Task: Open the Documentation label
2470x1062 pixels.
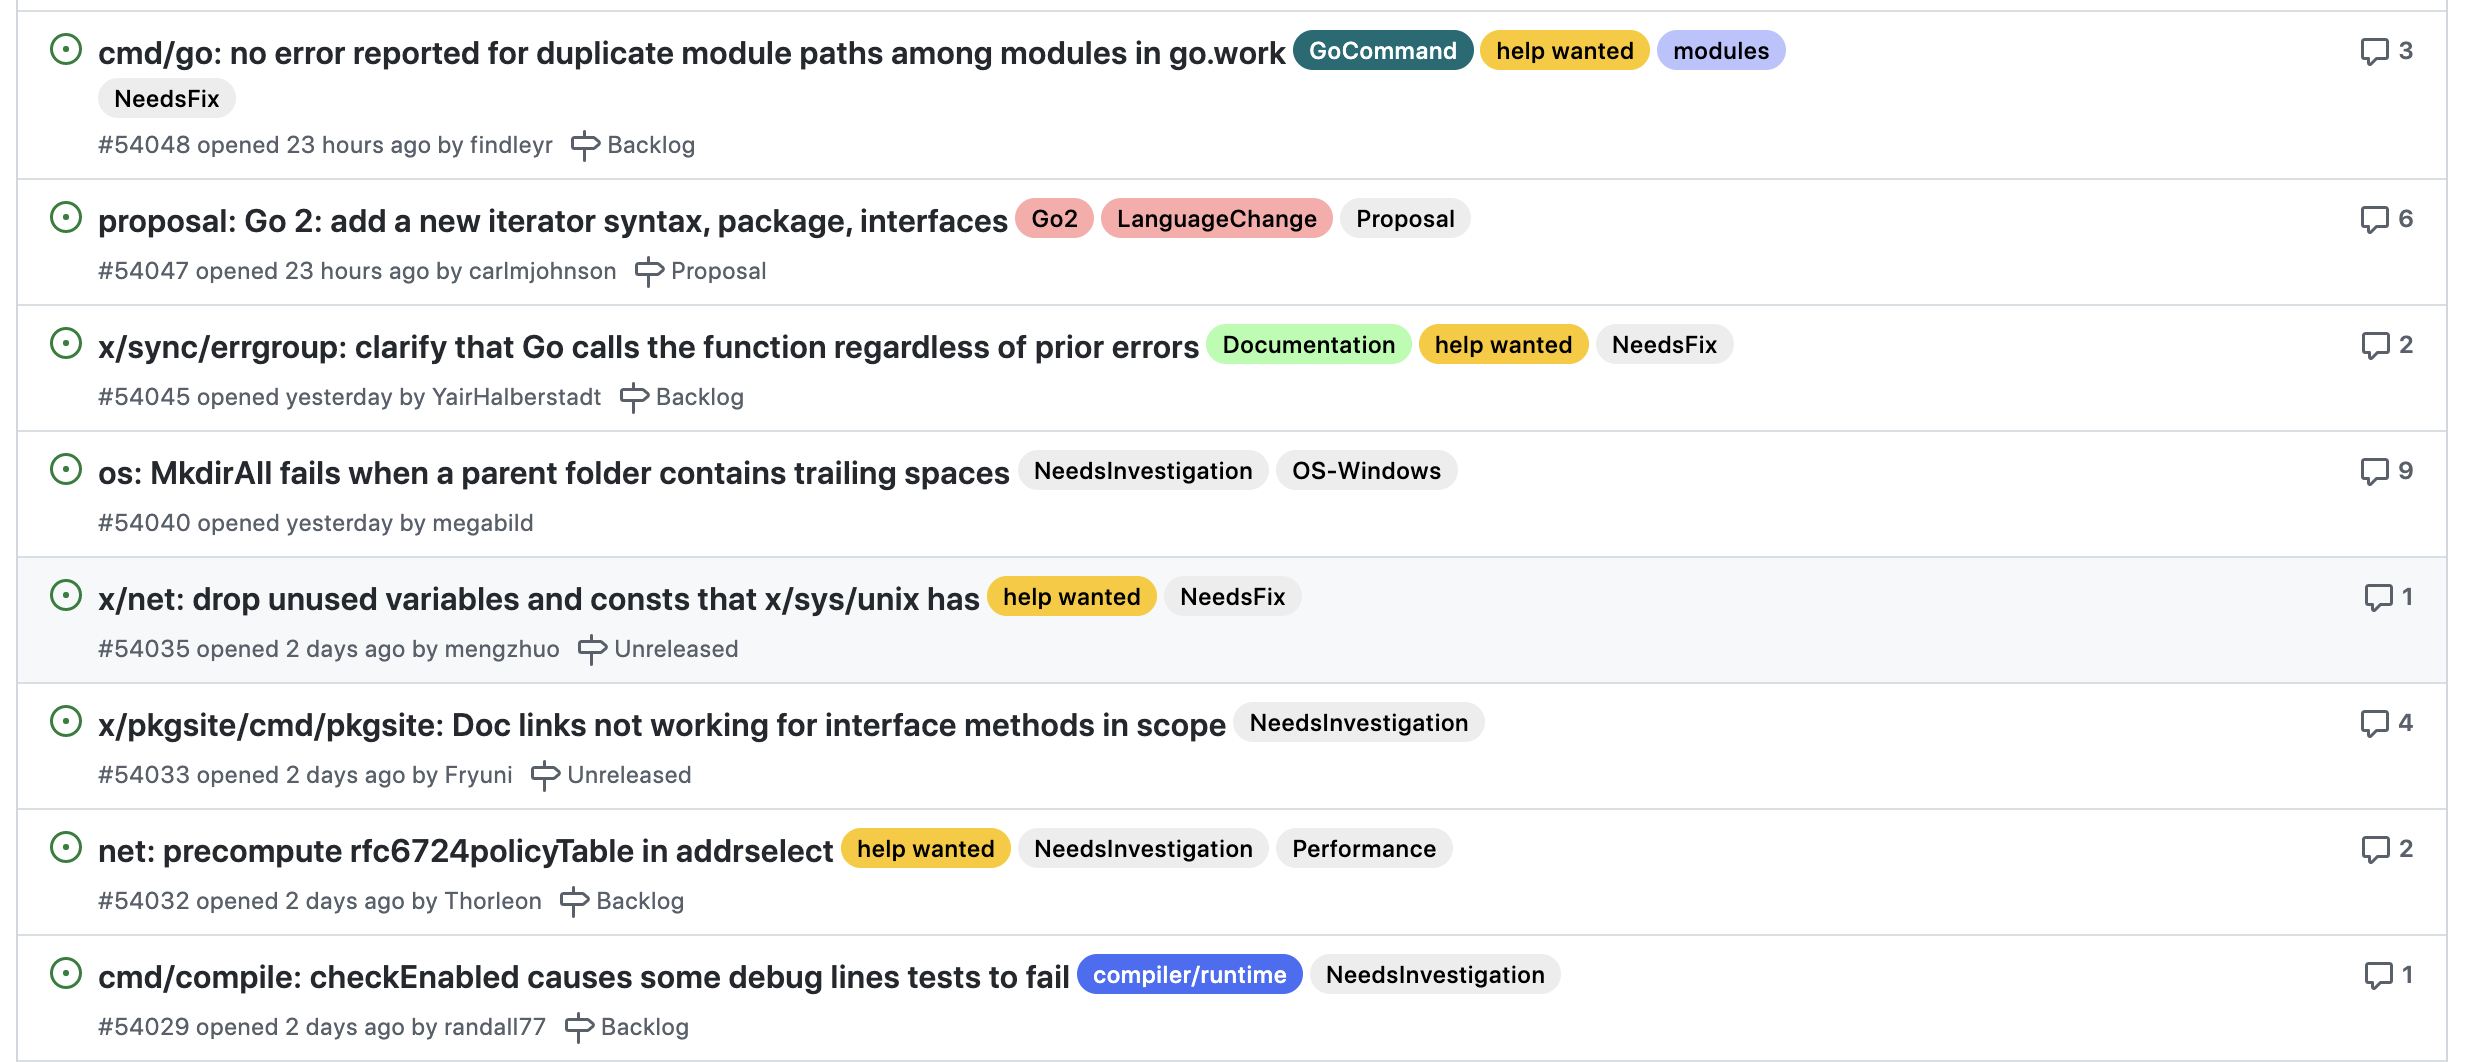Action: pos(1308,345)
